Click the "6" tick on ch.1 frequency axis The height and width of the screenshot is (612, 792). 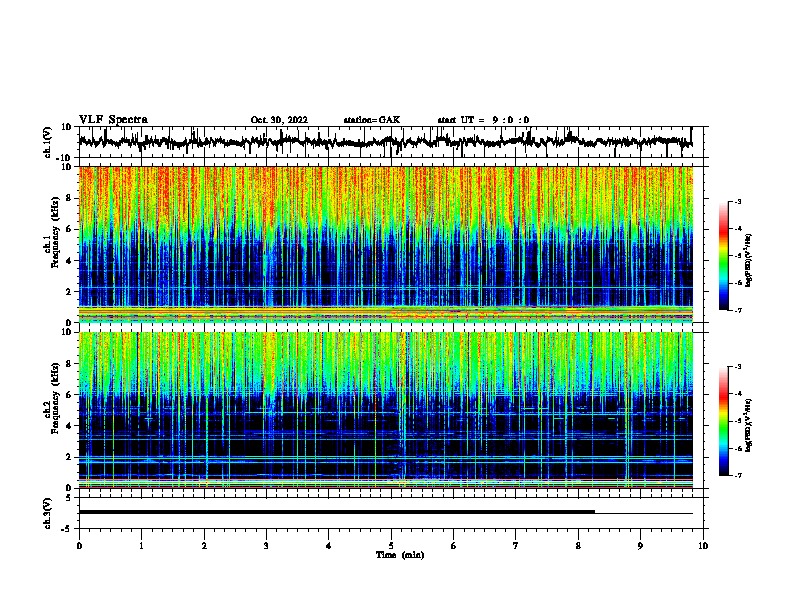[x=70, y=230]
